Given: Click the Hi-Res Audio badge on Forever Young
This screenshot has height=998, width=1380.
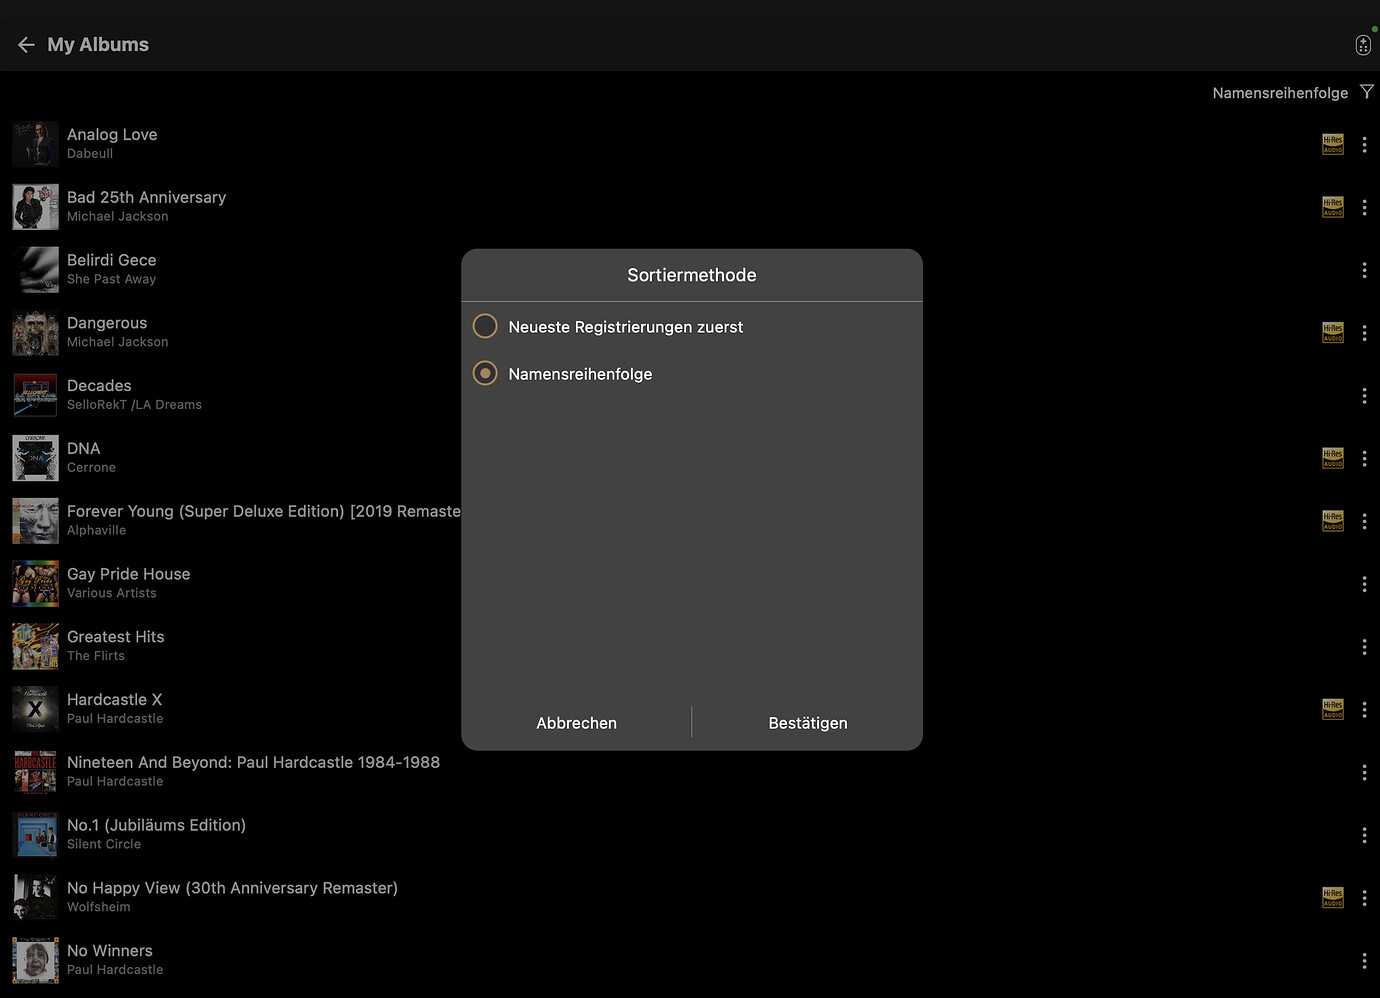Looking at the screenshot, I should 1333,521.
